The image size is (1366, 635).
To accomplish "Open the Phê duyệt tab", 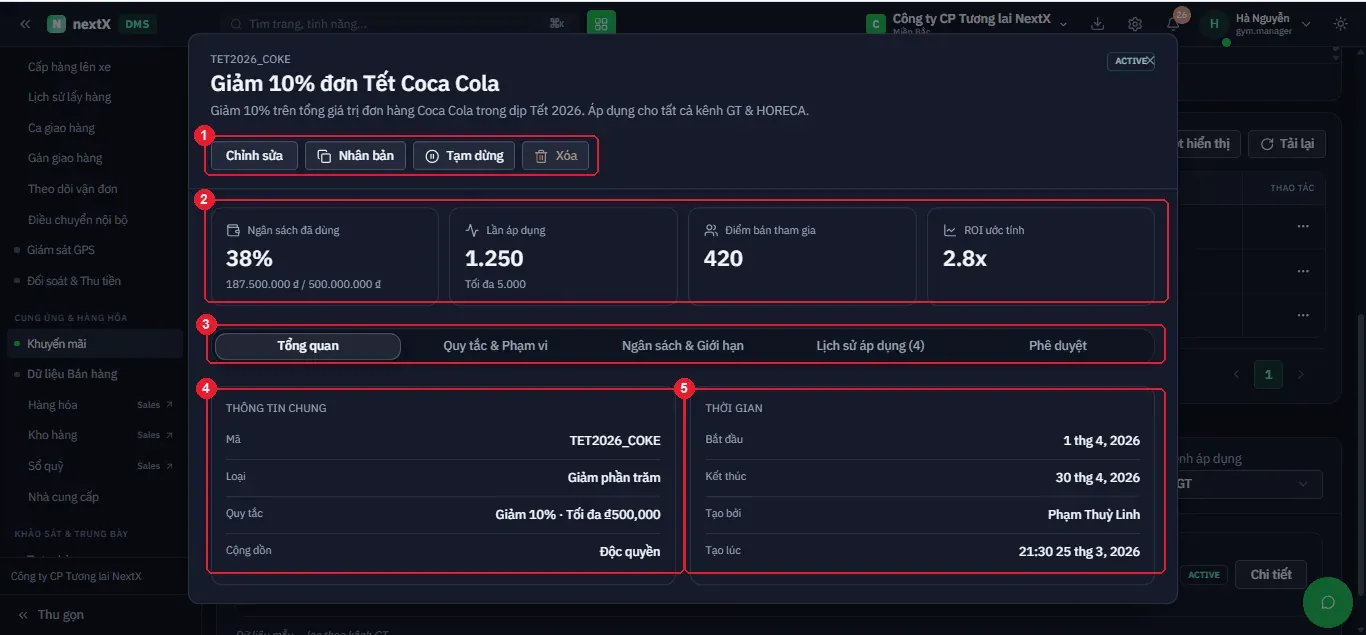I will (x=1058, y=346).
